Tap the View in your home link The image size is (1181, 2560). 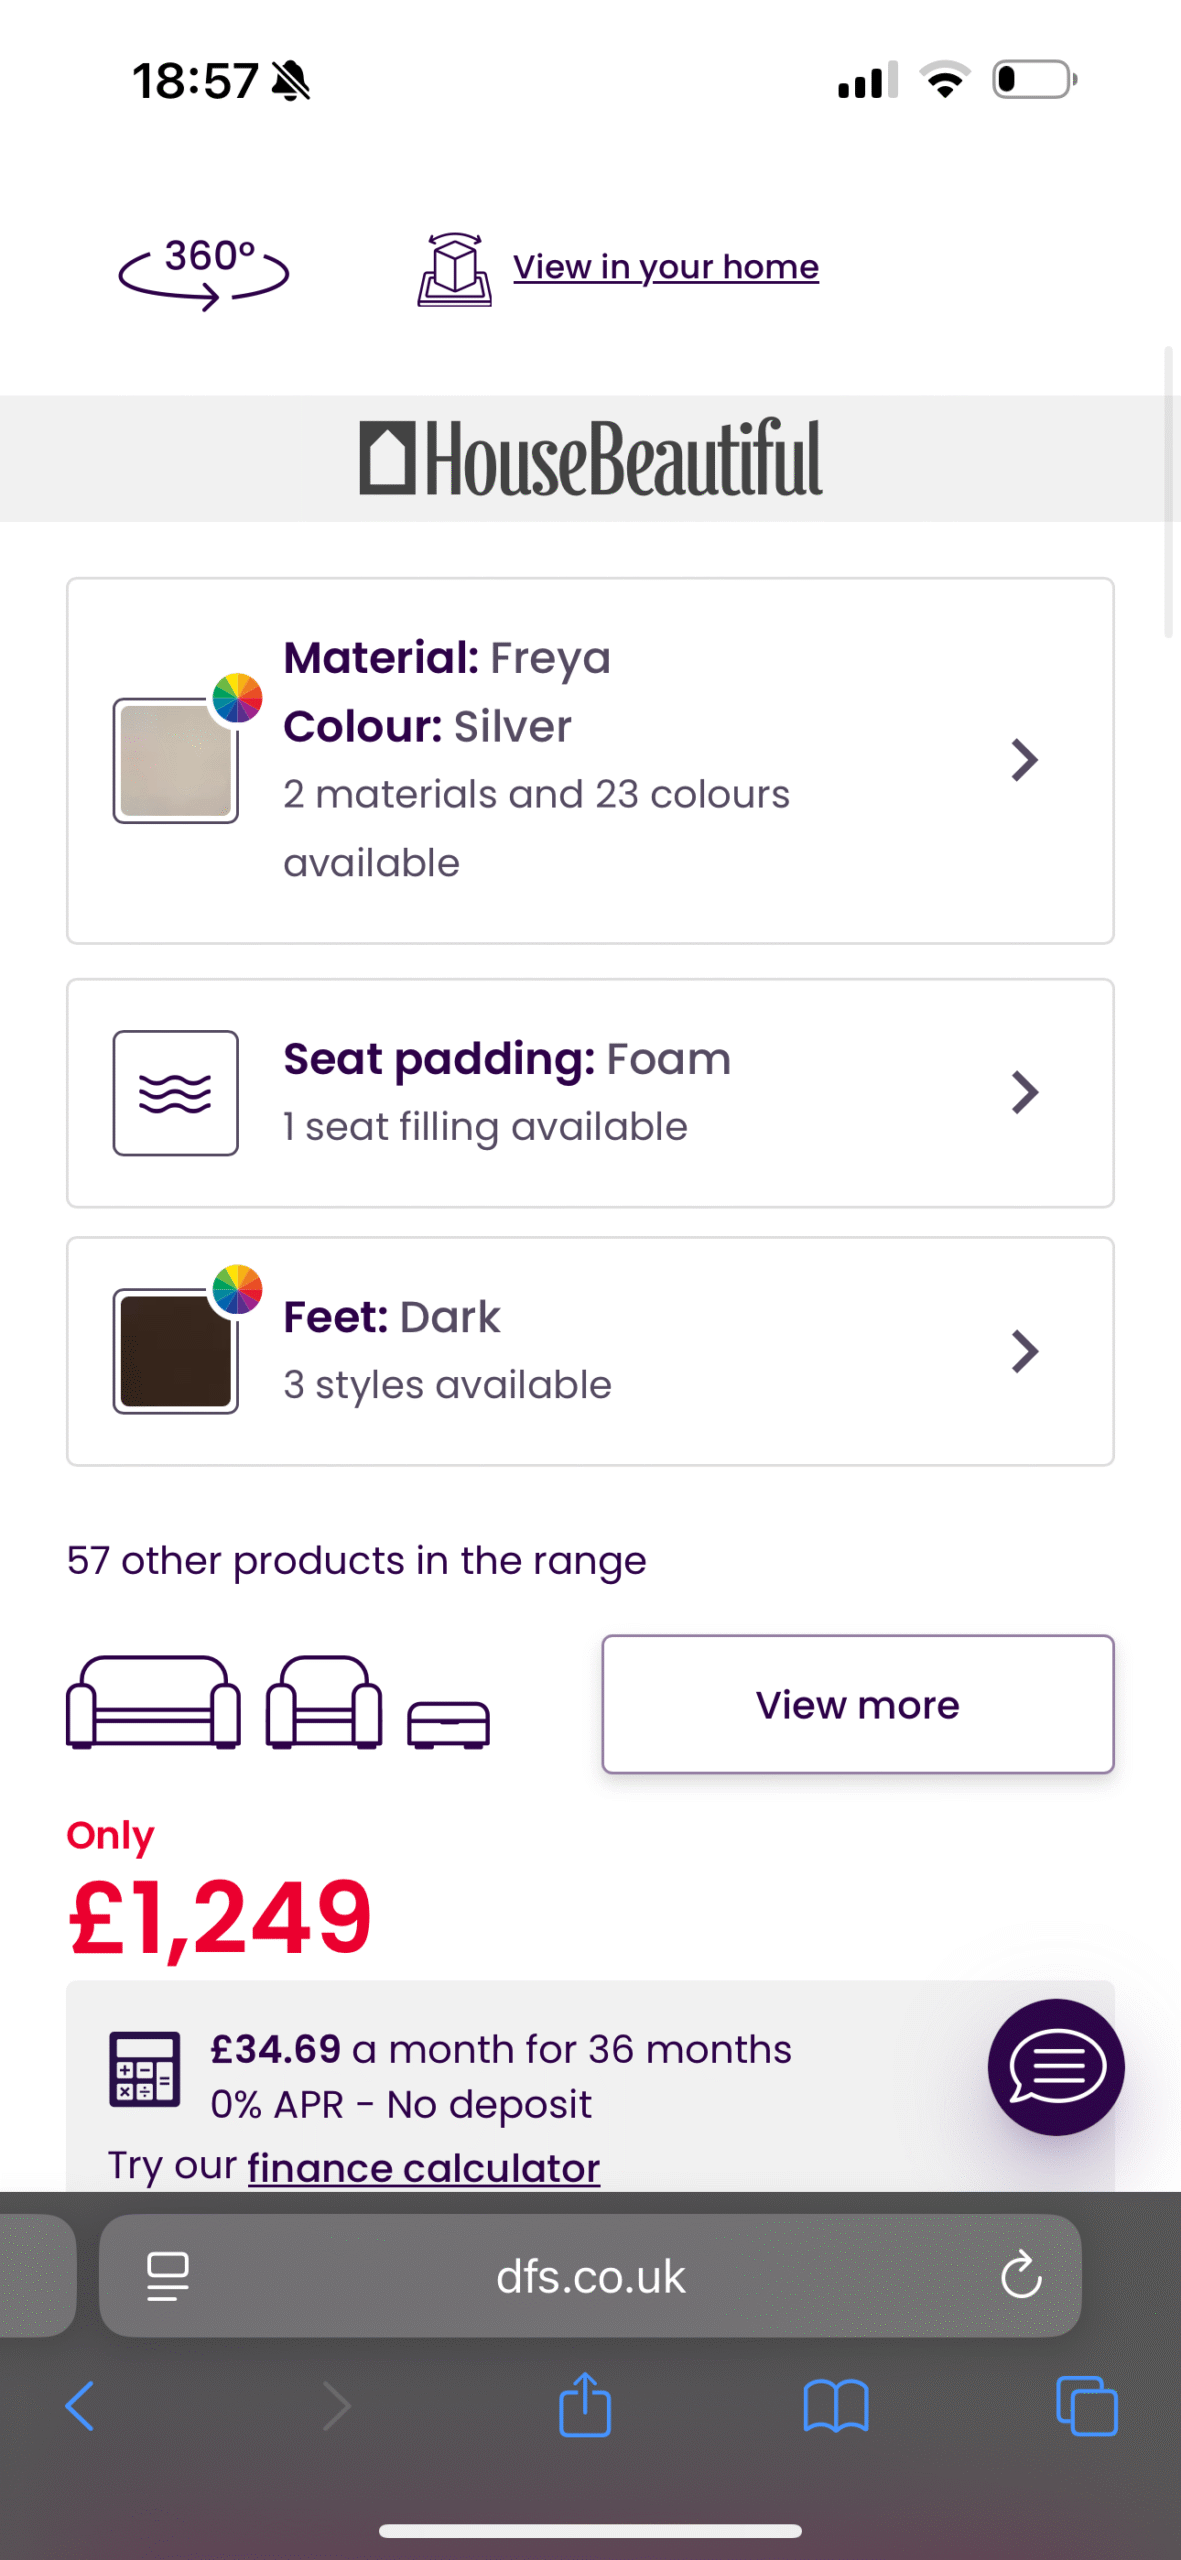click(666, 268)
